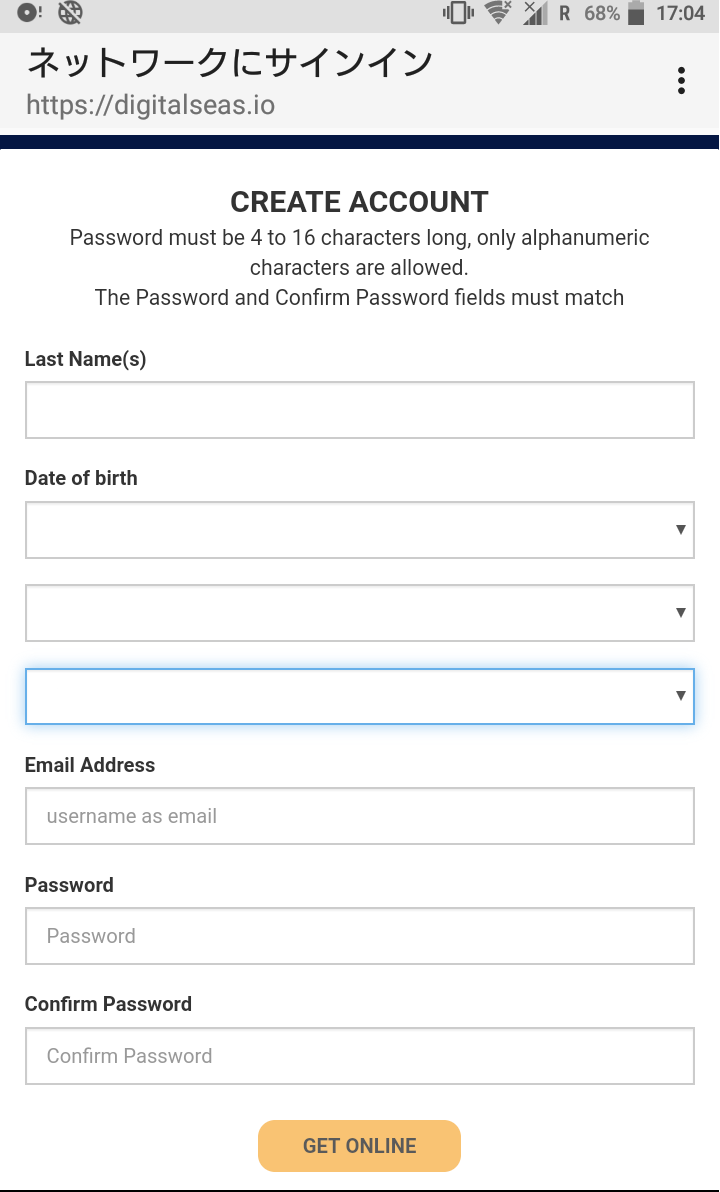The width and height of the screenshot is (720, 1192).
Task: Tap the vibrate mode status icon
Action: coord(458,13)
